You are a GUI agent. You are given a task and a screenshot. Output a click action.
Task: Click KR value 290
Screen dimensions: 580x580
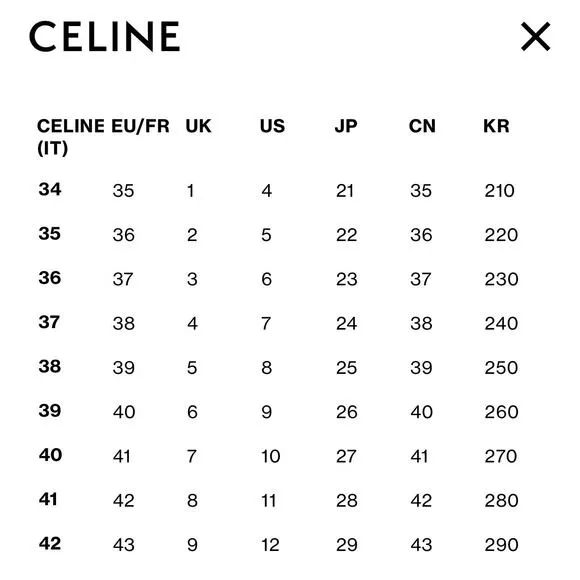[x=501, y=545]
